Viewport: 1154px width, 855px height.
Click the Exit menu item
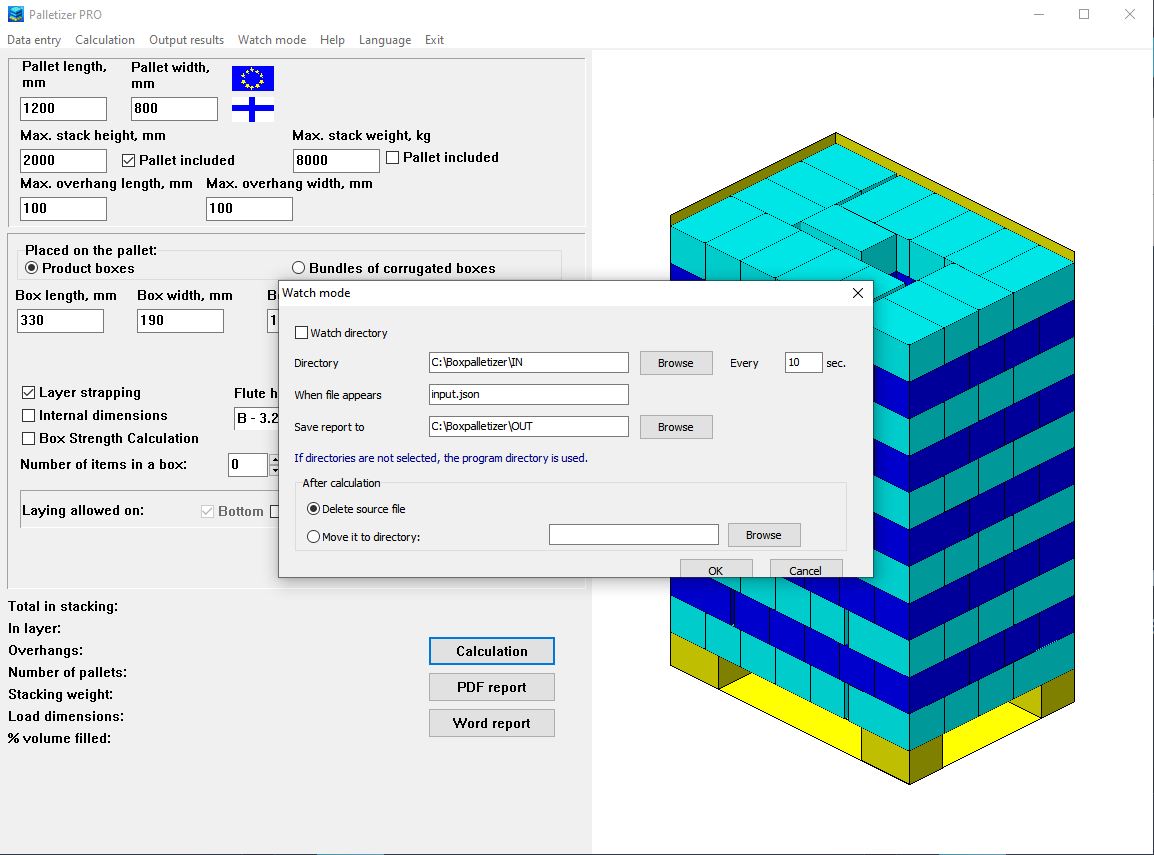434,40
